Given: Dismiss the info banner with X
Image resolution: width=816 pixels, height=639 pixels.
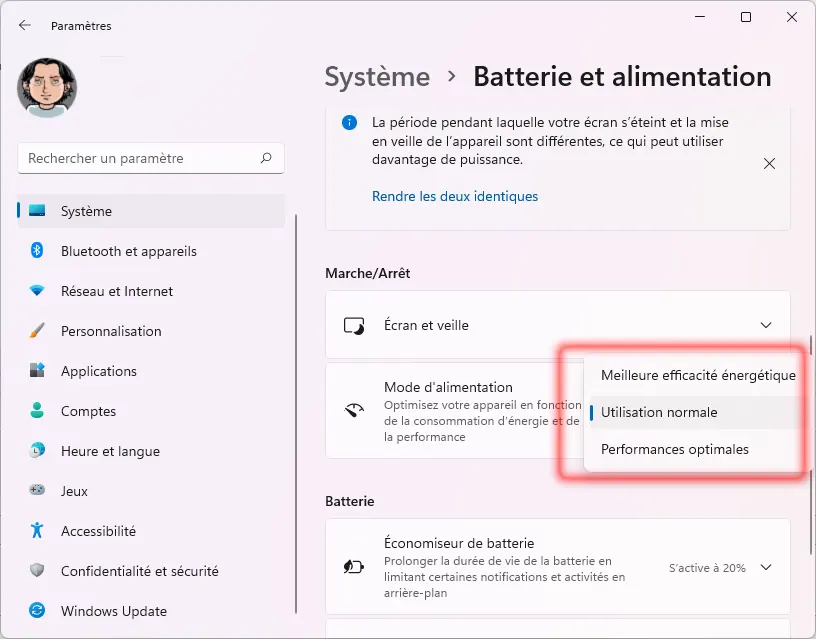Looking at the screenshot, I should pos(769,163).
